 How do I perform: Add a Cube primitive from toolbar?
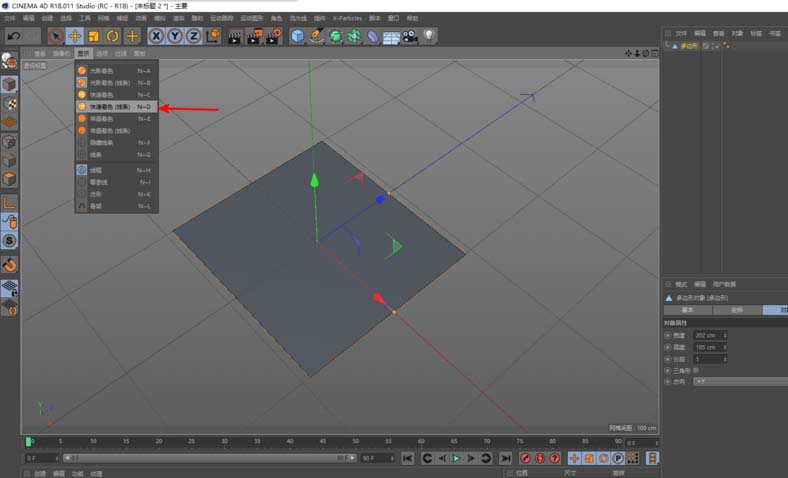click(x=297, y=36)
